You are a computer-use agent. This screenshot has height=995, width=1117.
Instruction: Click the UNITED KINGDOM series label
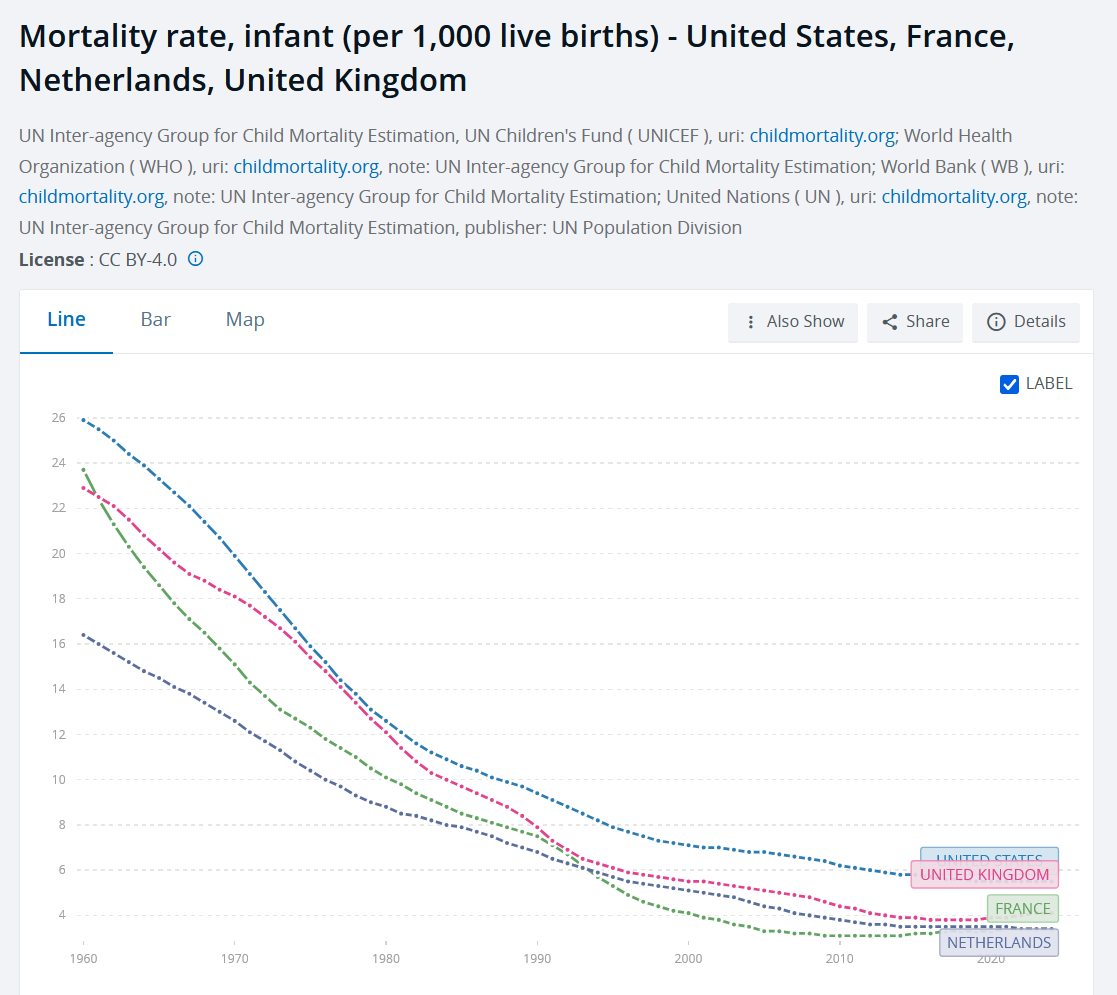click(x=984, y=875)
